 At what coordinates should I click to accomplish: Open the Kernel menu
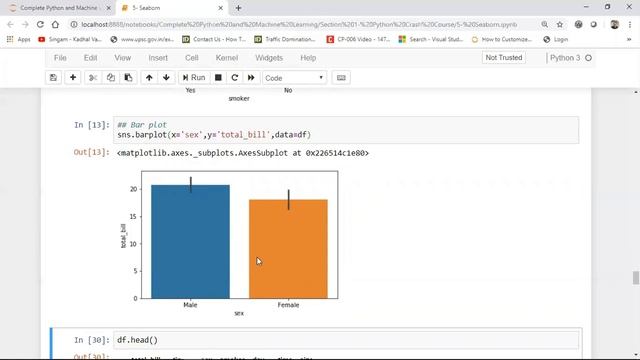click(227, 58)
